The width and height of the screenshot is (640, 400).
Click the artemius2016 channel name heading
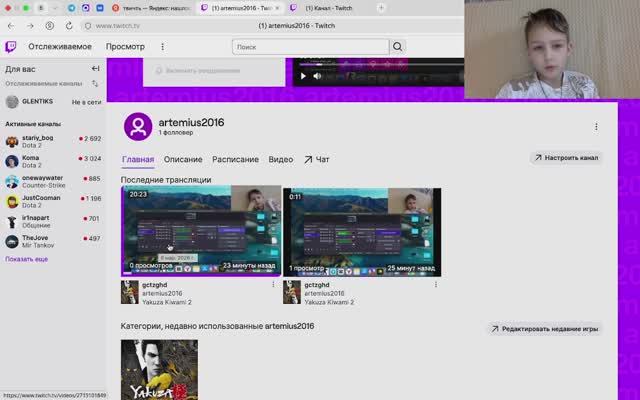coord(191,122)
